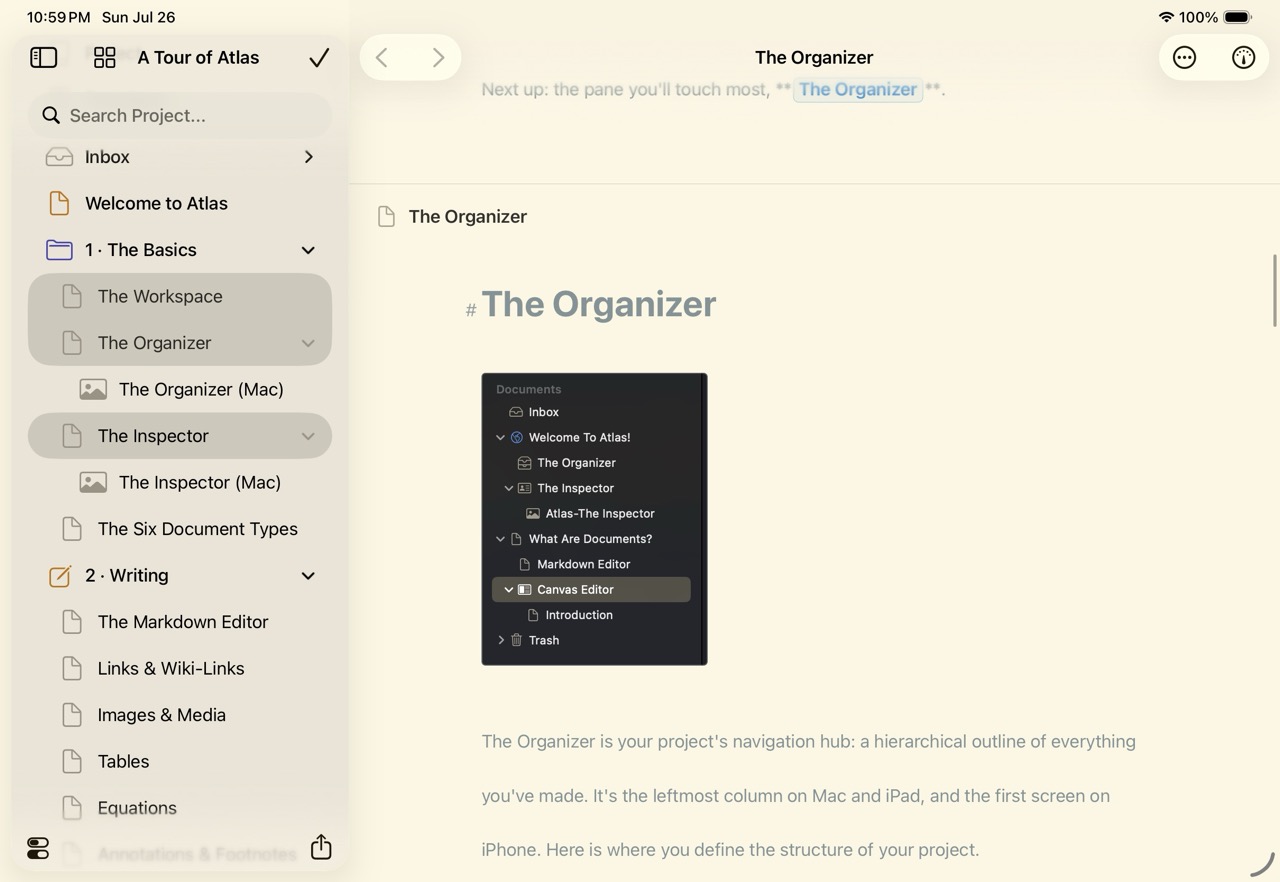
Task: Go forward with the right arrow
Action: (438, 58)
